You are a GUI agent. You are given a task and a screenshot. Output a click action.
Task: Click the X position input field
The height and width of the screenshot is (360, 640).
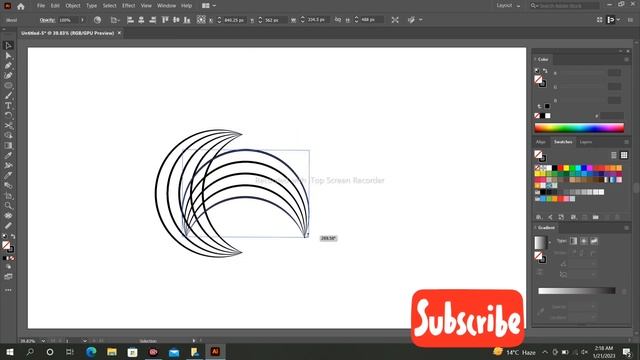pos(234,20)
